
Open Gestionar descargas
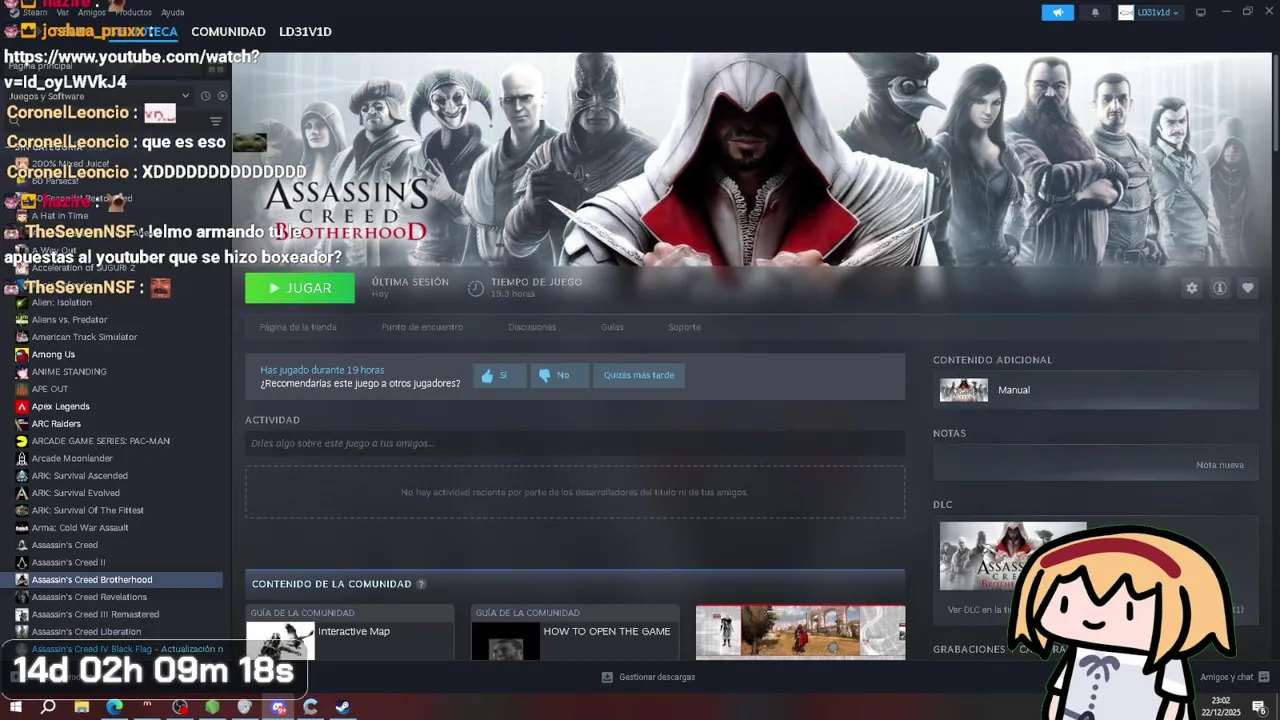pos(648,677)
